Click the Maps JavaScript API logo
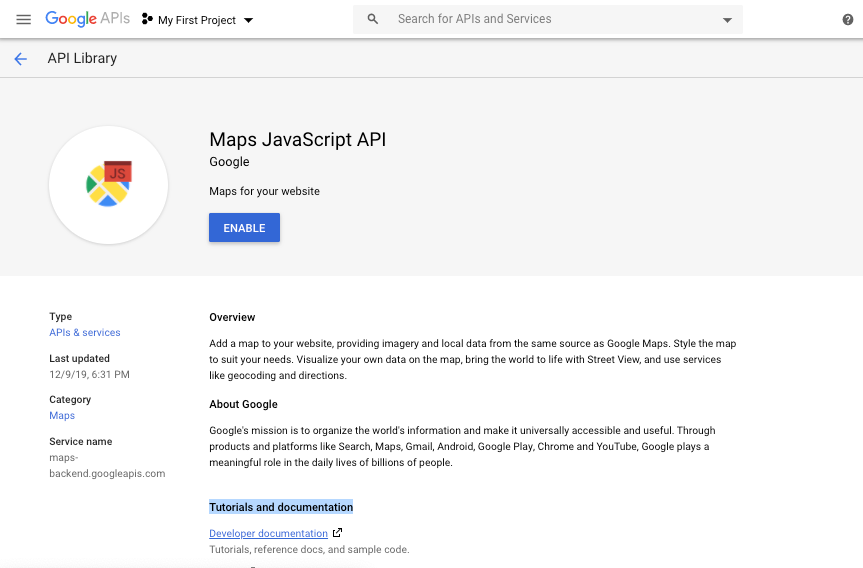Screen dimensions: 863x568 108,185
